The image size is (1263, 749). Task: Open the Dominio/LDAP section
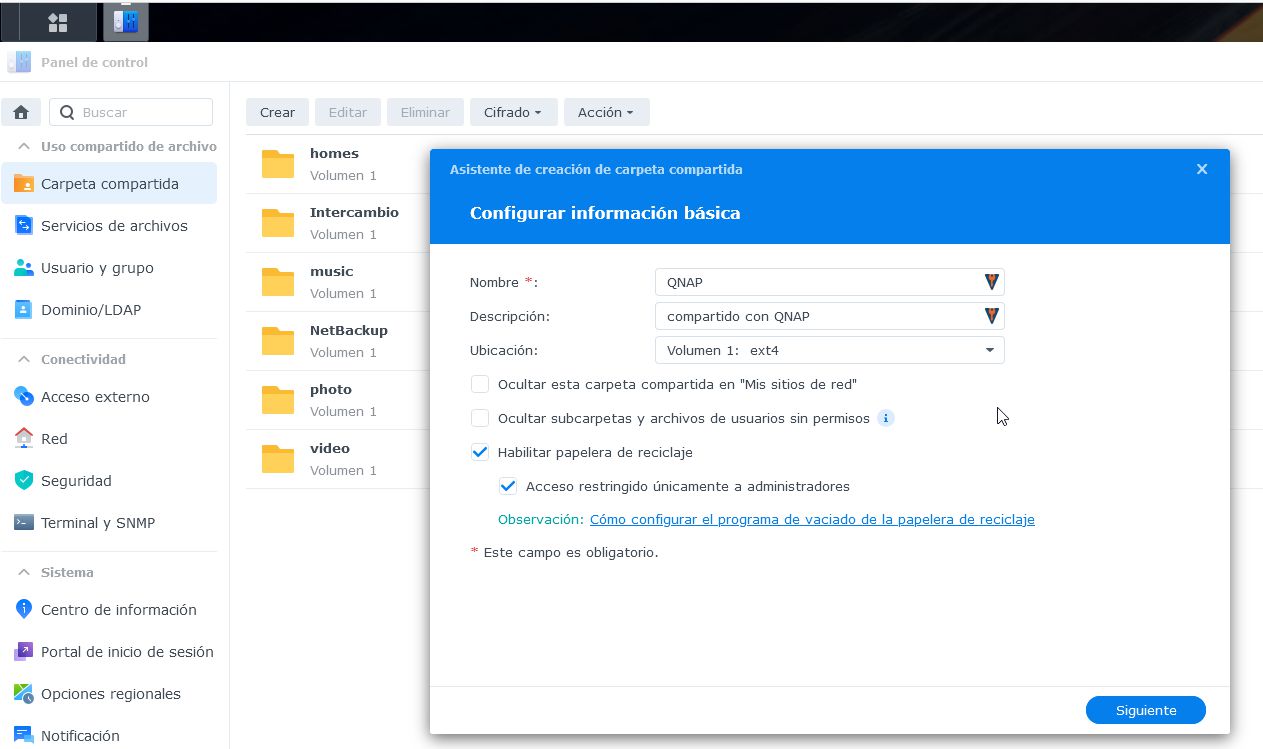tap(90, 310)
